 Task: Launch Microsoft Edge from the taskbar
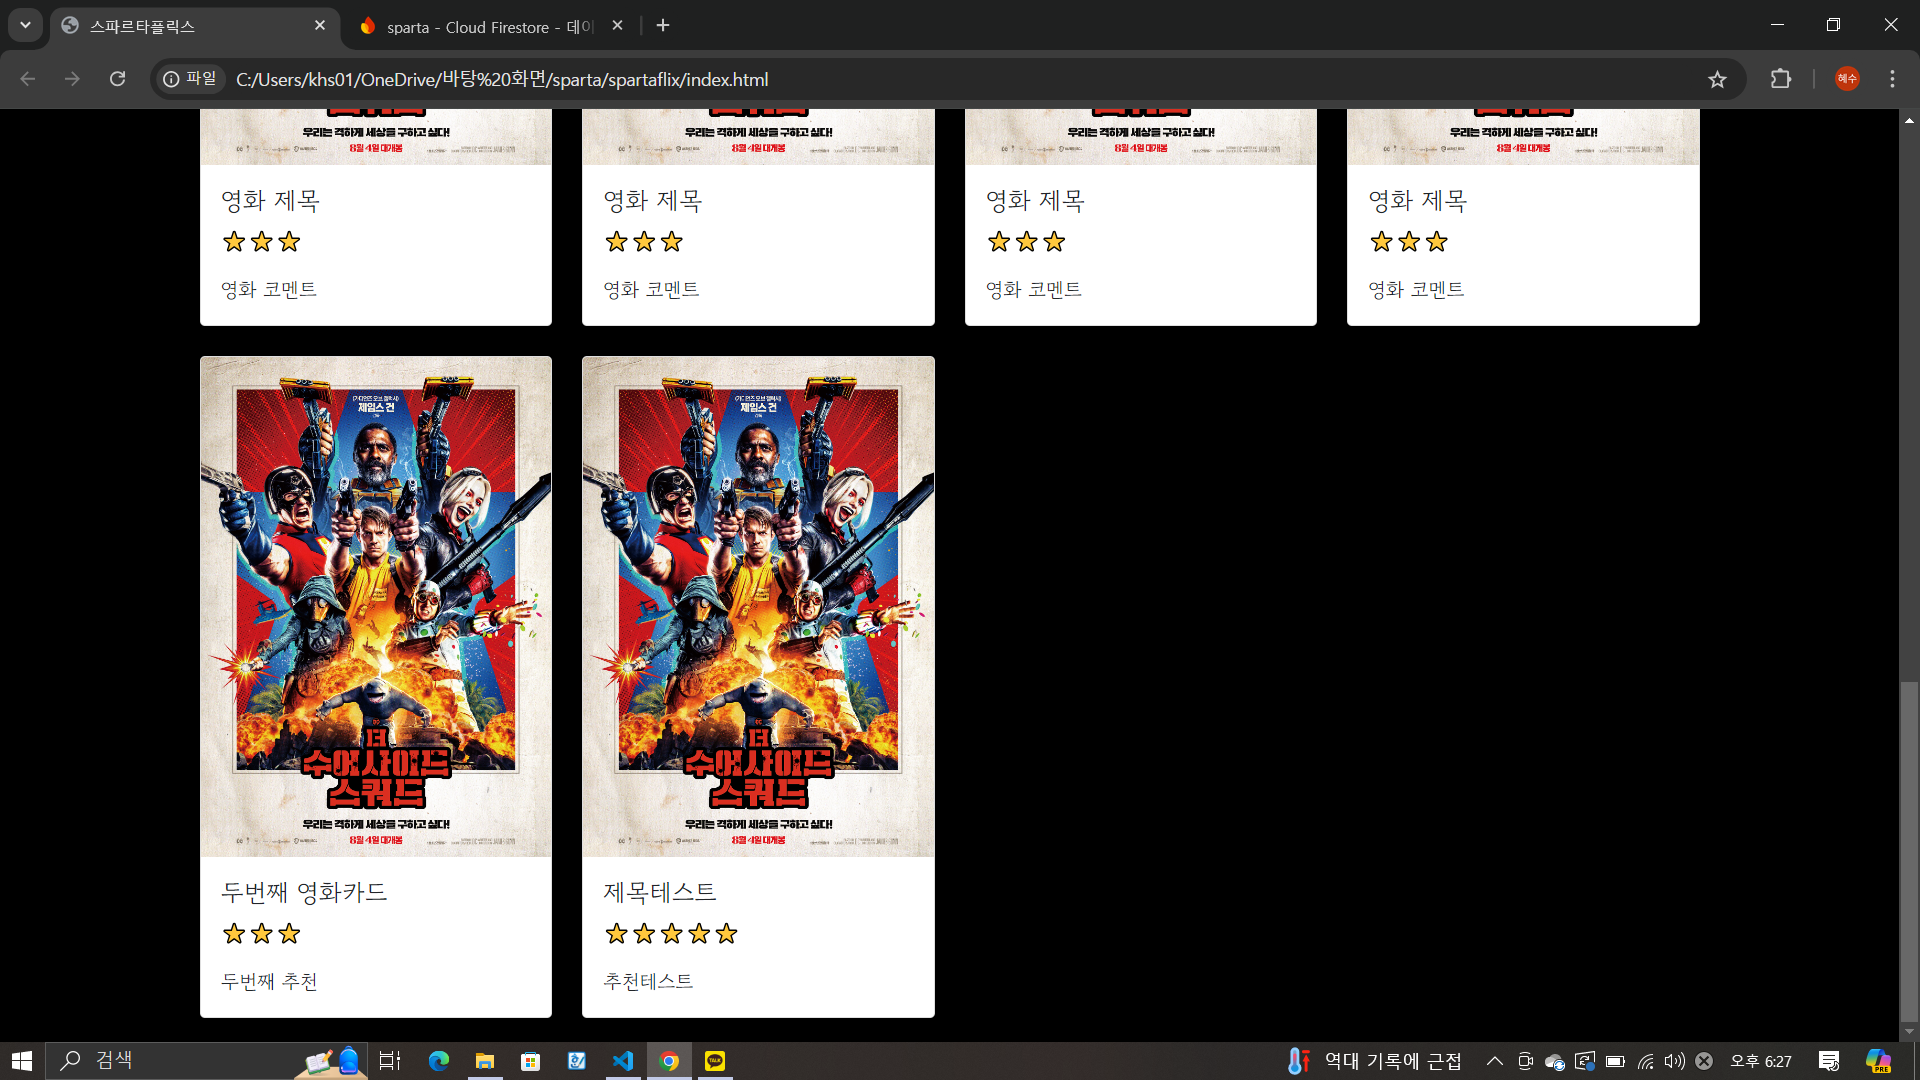coord(438,1061)
